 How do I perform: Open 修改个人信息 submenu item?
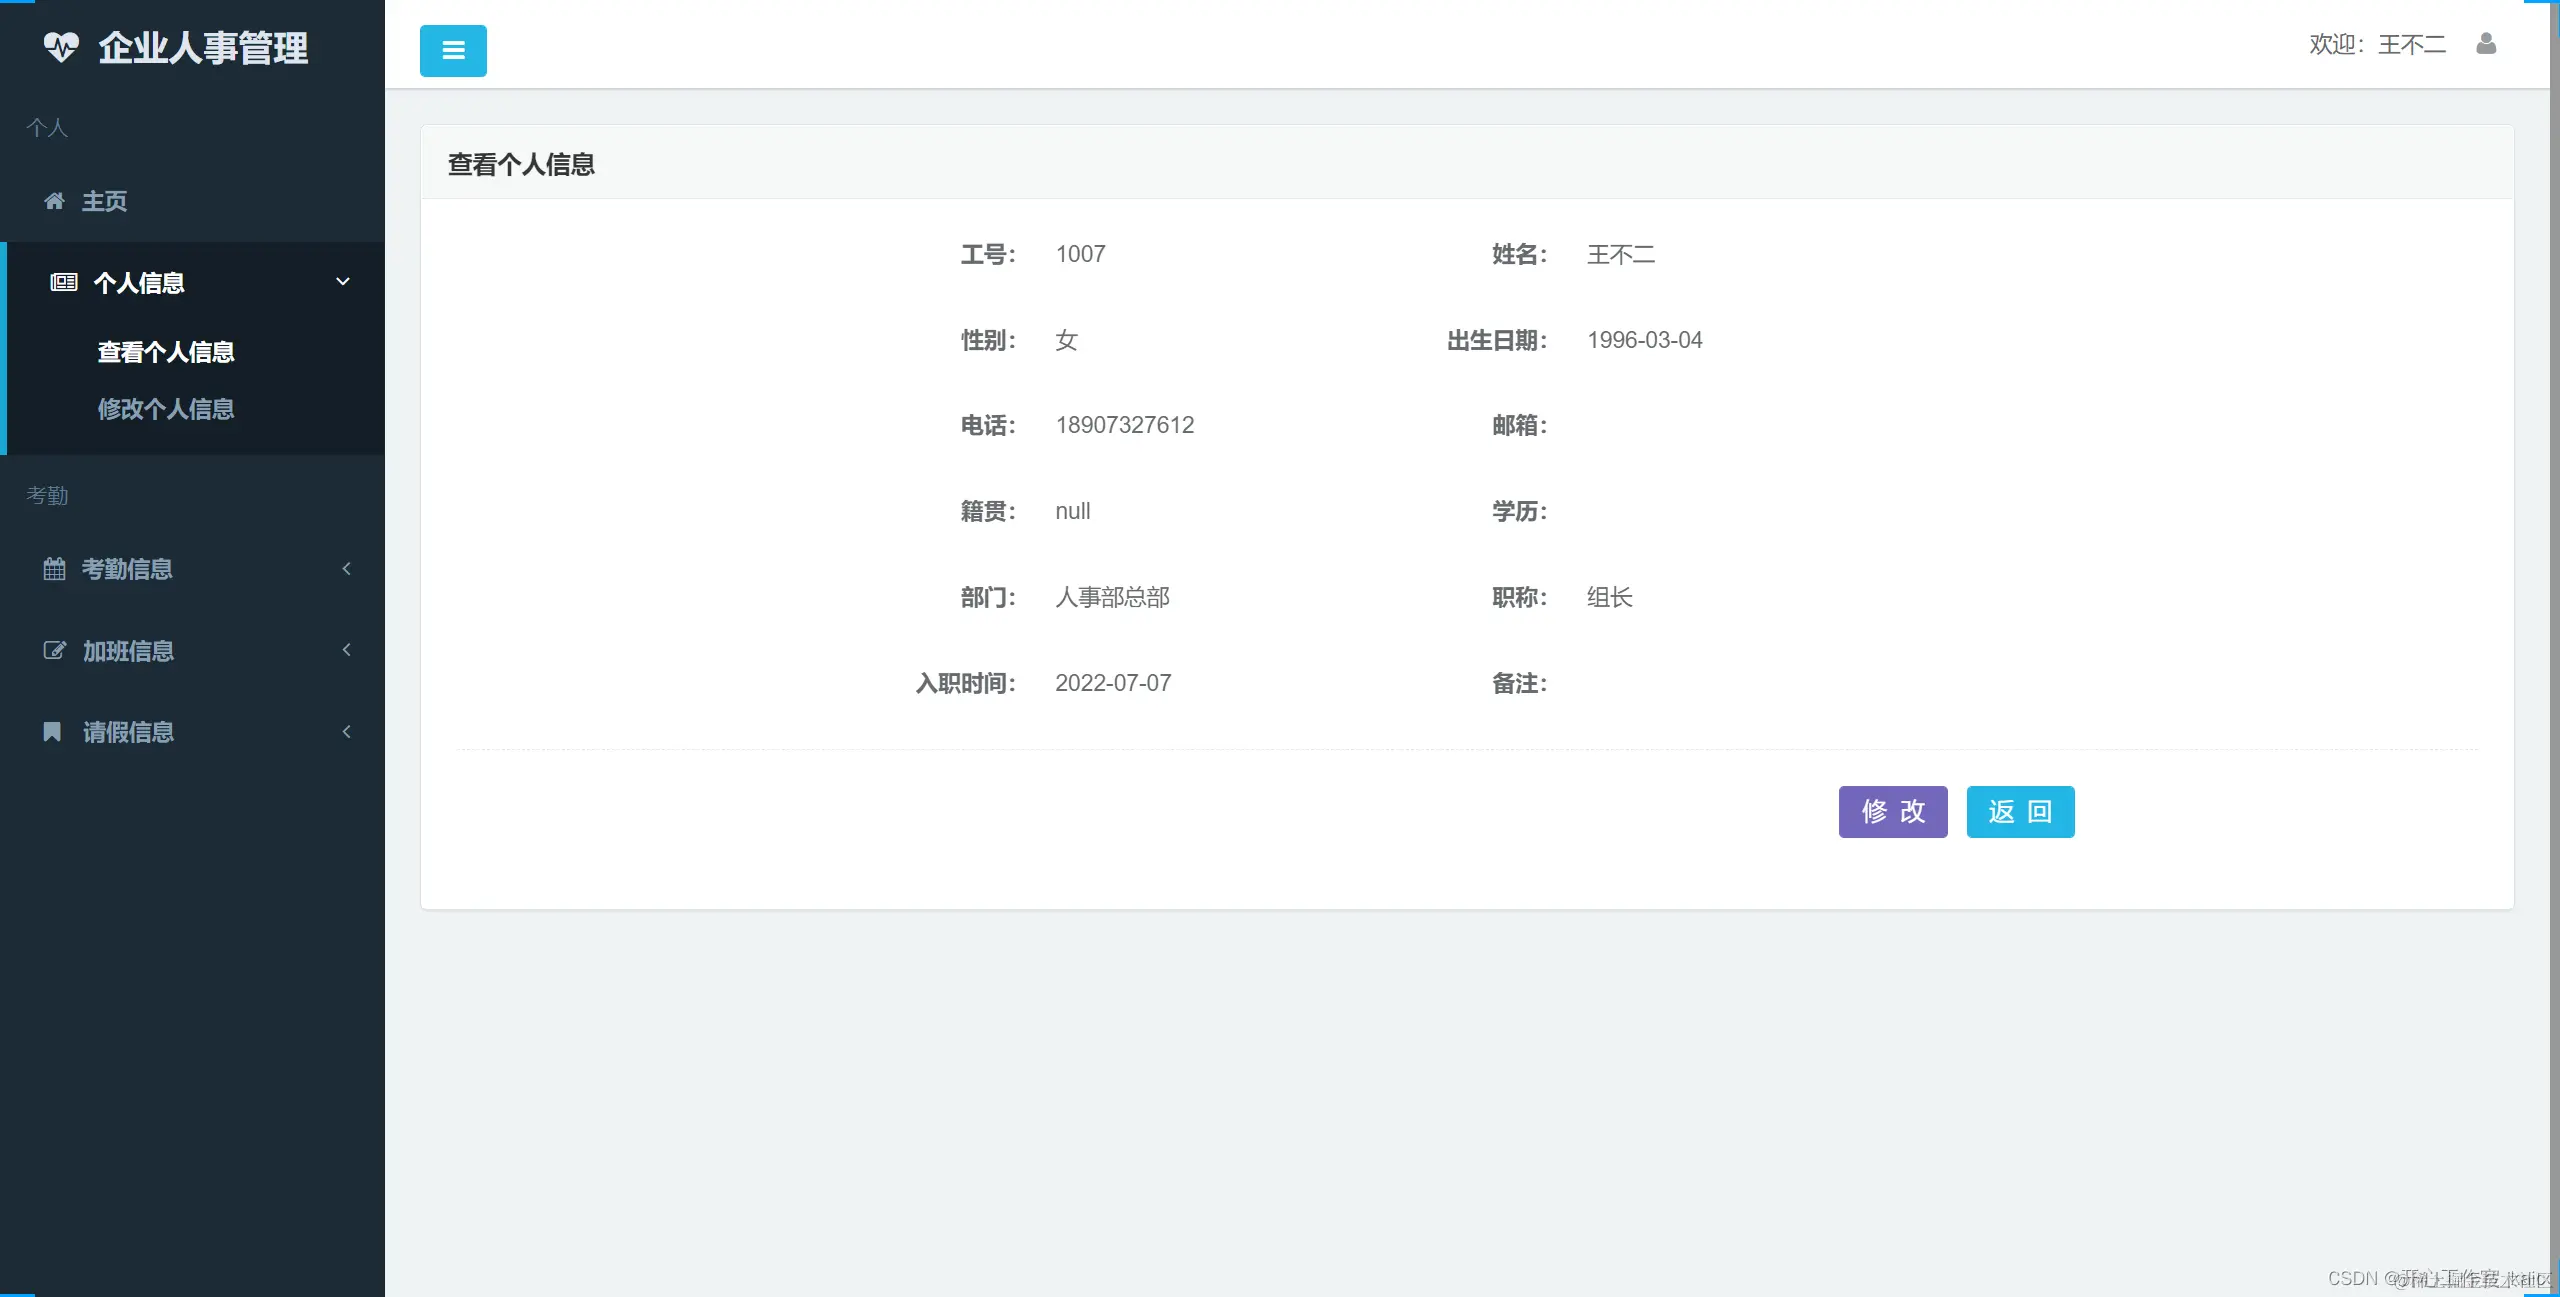coord(166,409)
